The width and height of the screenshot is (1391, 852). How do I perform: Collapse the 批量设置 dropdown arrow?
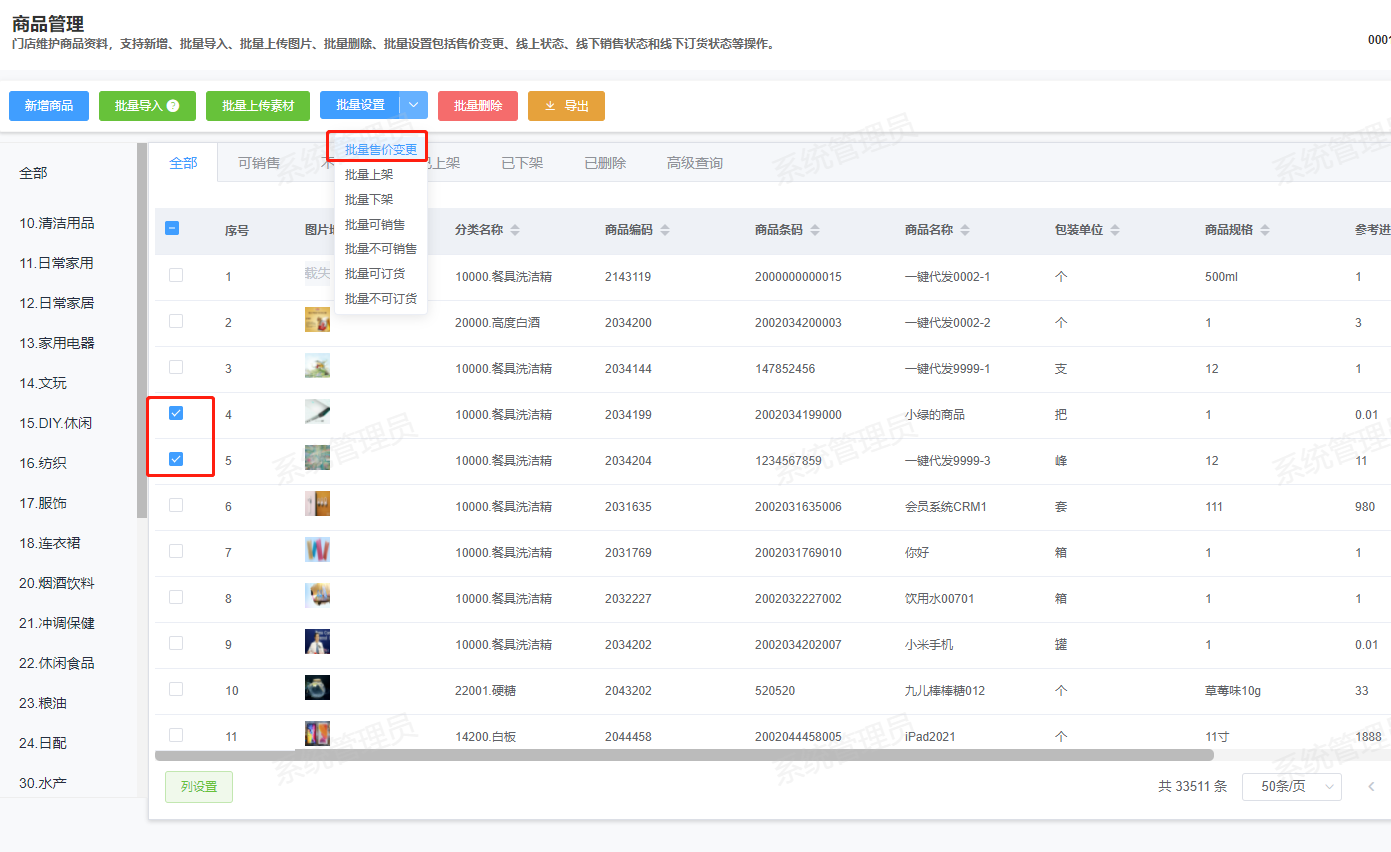tap(413, 106)
